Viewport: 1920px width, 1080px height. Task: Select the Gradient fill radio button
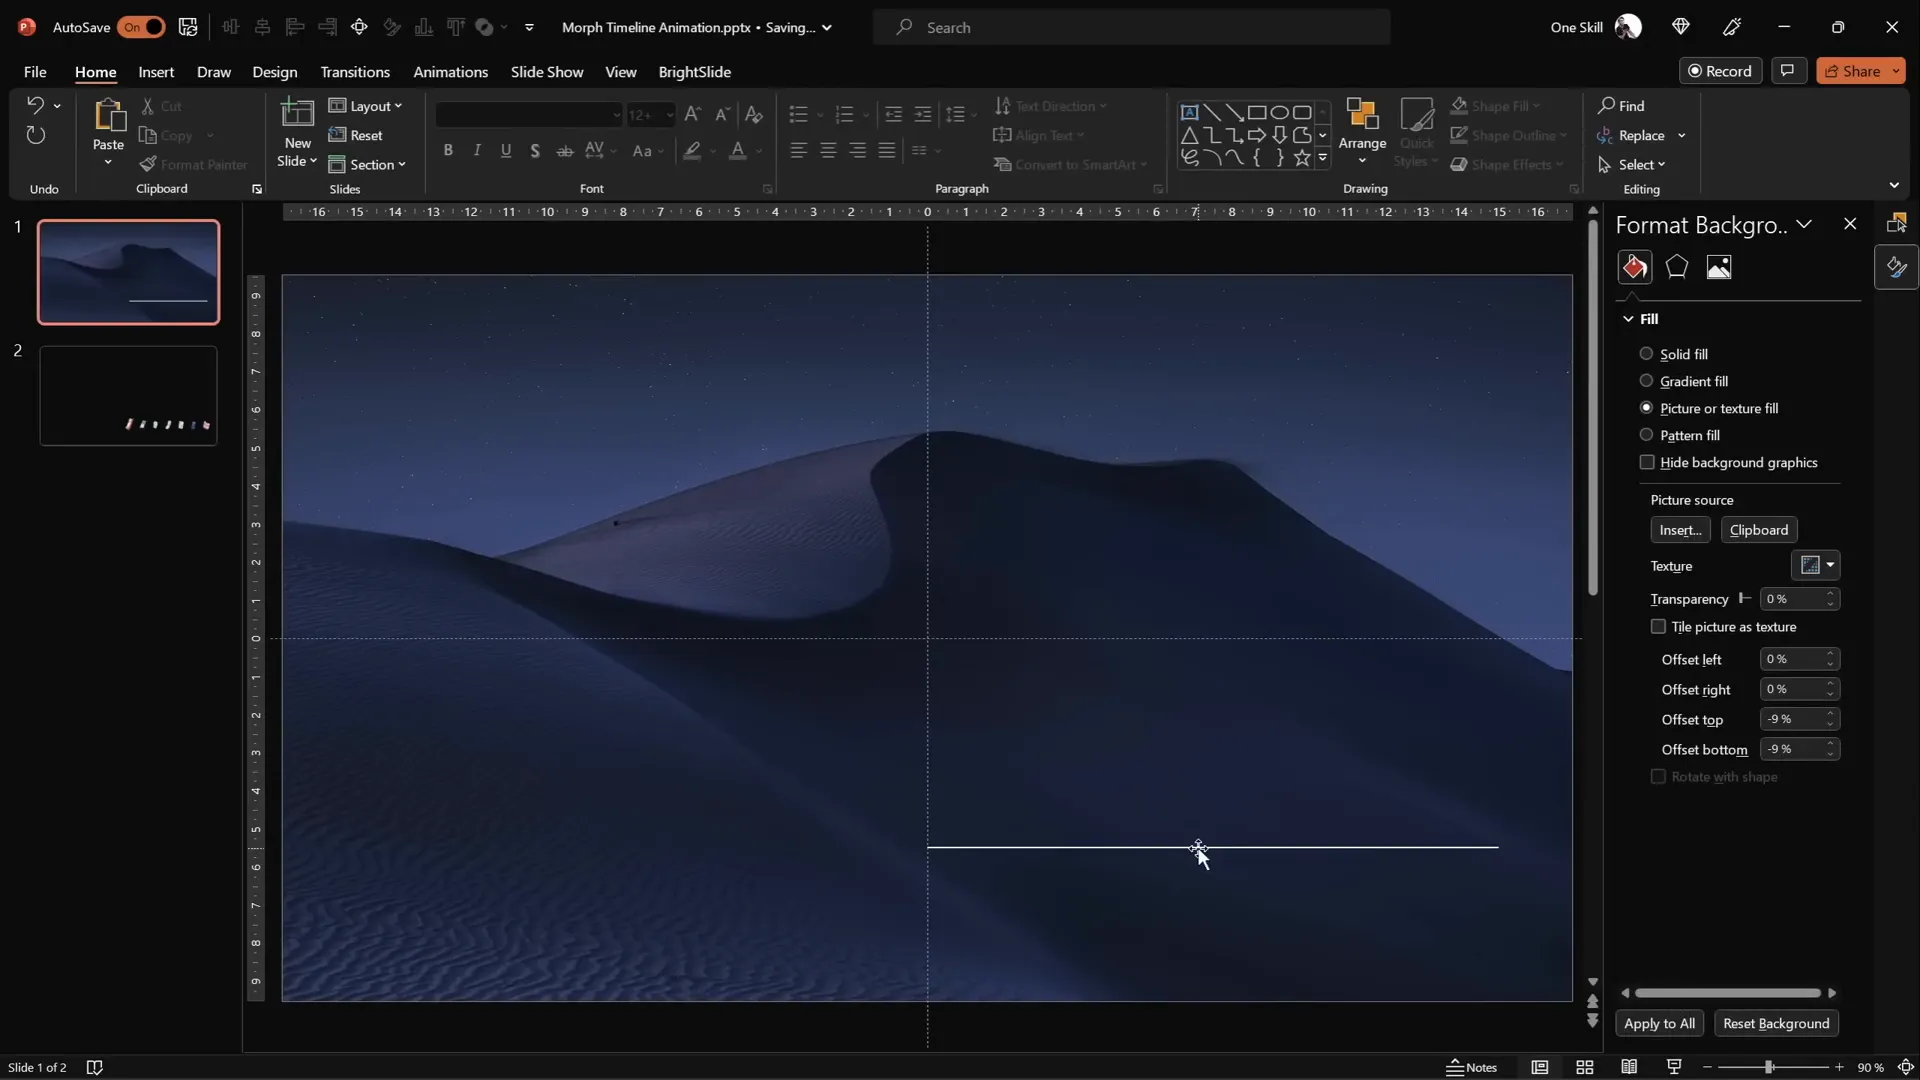pyautogui.click(x=1646, y=381)
